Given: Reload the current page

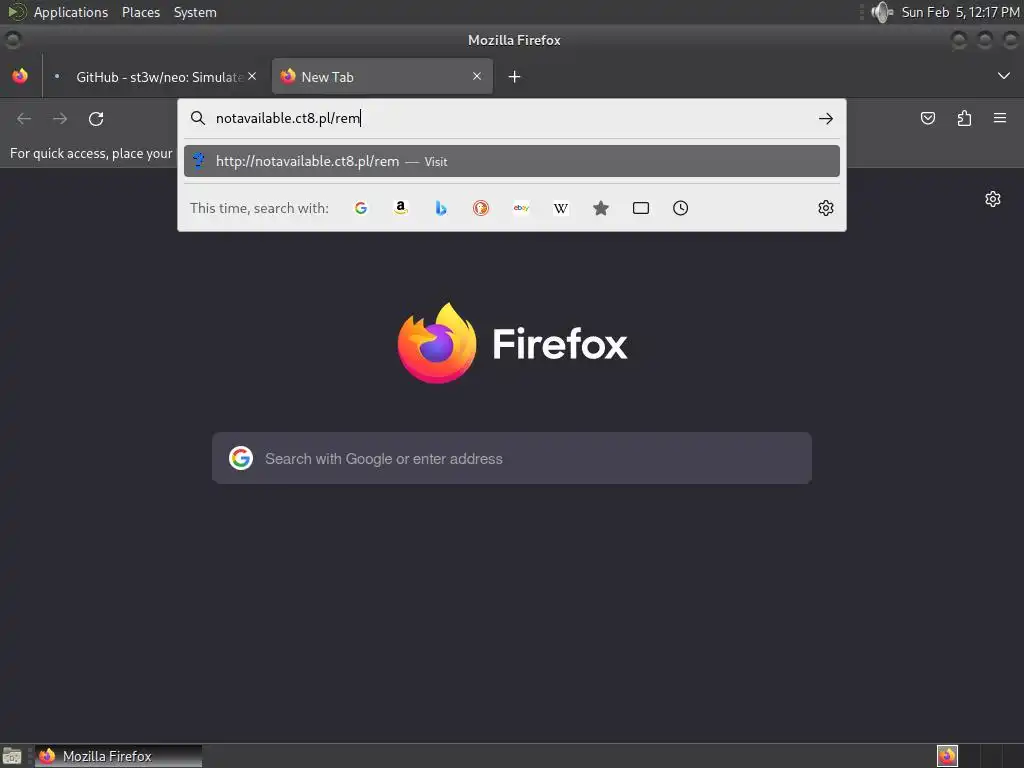Looking at the screenshot, I should [x=96, y=119].
